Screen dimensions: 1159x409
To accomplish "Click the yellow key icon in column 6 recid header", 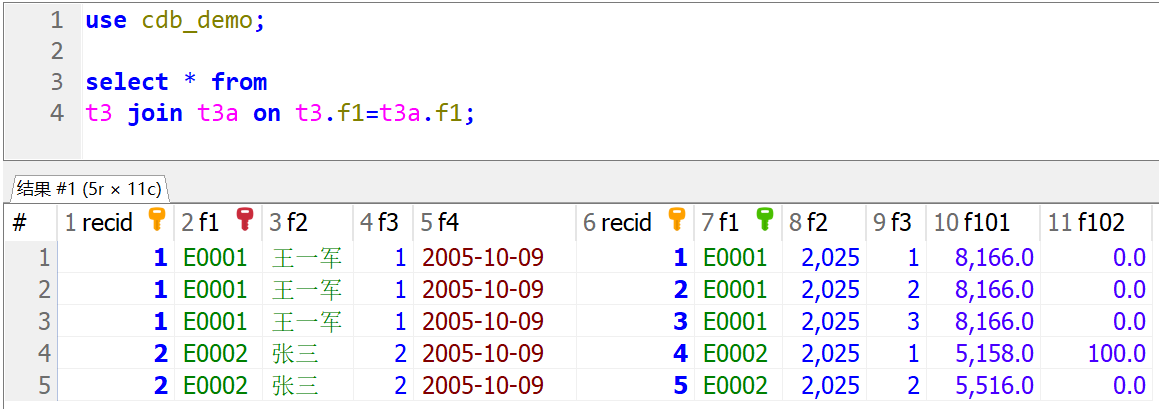I will point(677,221).
